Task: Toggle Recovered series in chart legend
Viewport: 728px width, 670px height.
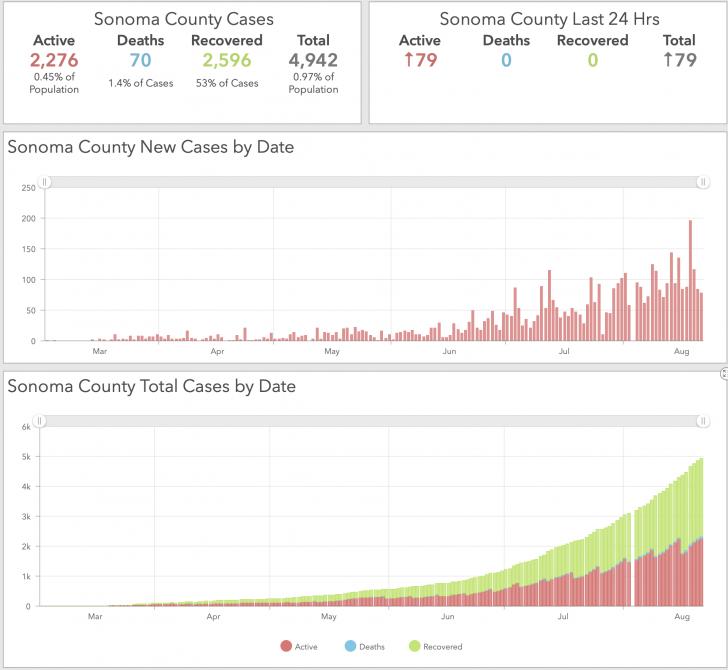Action: click(x=436, y=646)
